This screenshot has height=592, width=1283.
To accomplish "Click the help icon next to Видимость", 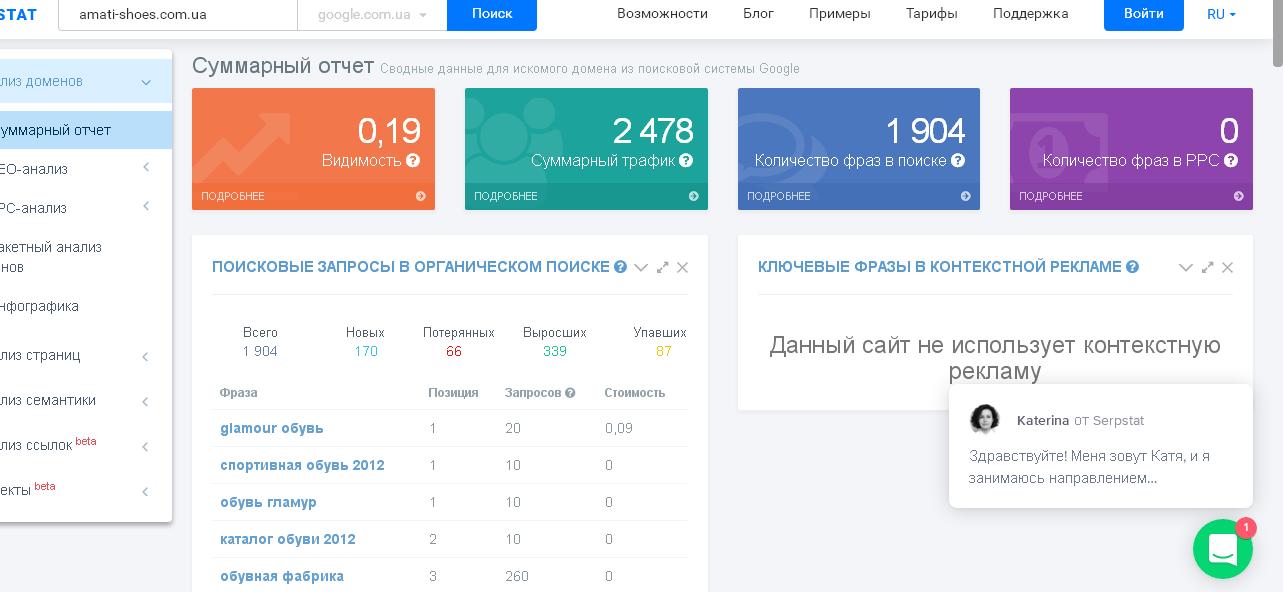I will pyautogui.click(x=413, y=160).
